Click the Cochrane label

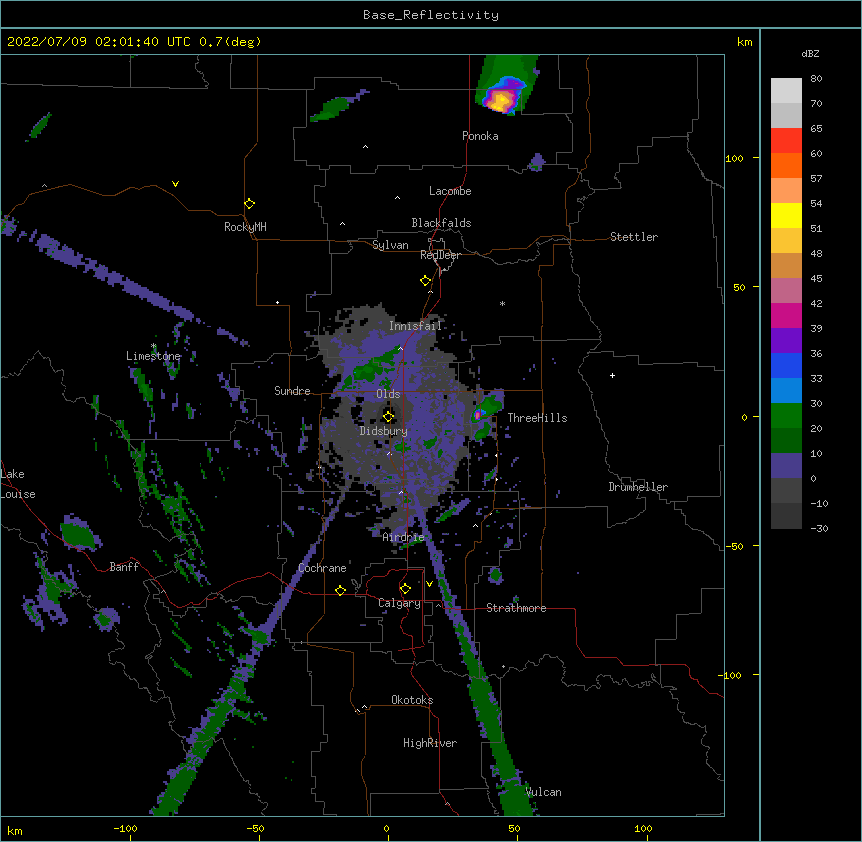322,568
